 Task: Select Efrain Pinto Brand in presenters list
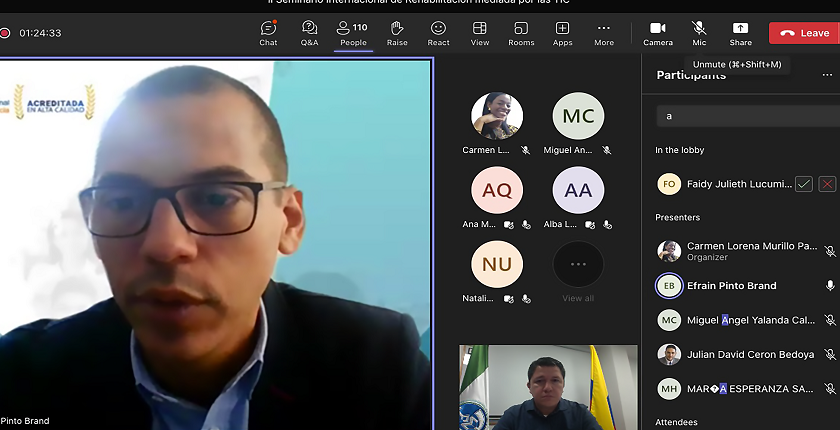pyautogui.click(x=747, y=285)
